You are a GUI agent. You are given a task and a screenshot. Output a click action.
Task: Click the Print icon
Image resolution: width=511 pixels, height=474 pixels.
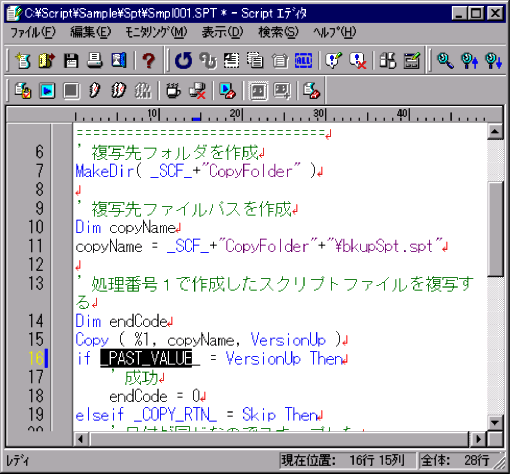[x=95, y=61]
